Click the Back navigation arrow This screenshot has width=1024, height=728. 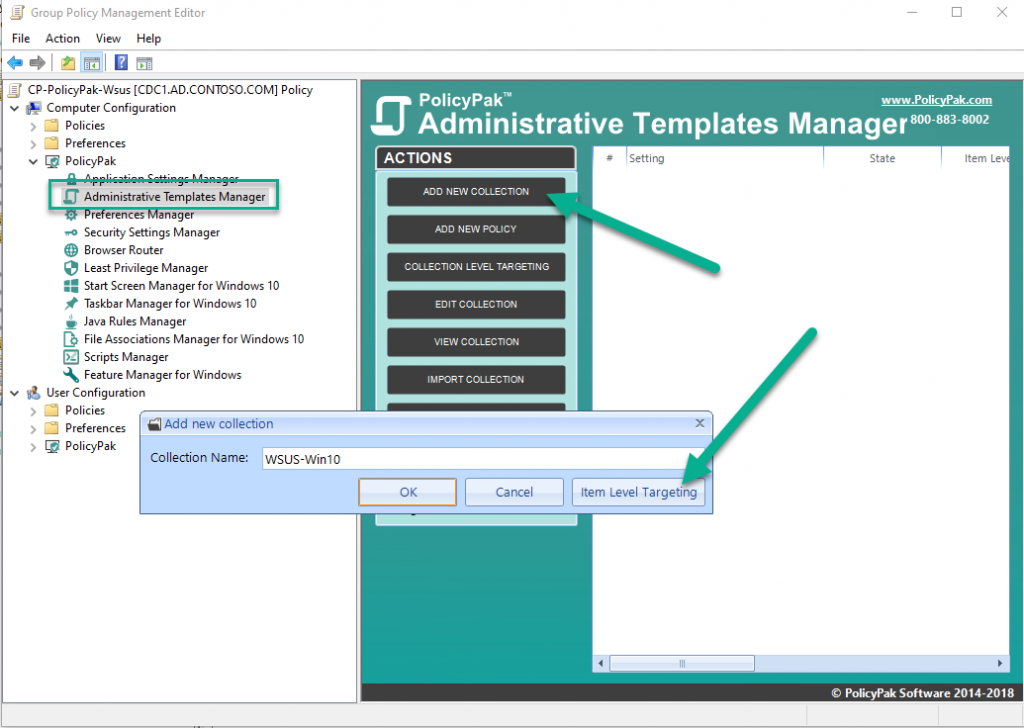[14, 62]
